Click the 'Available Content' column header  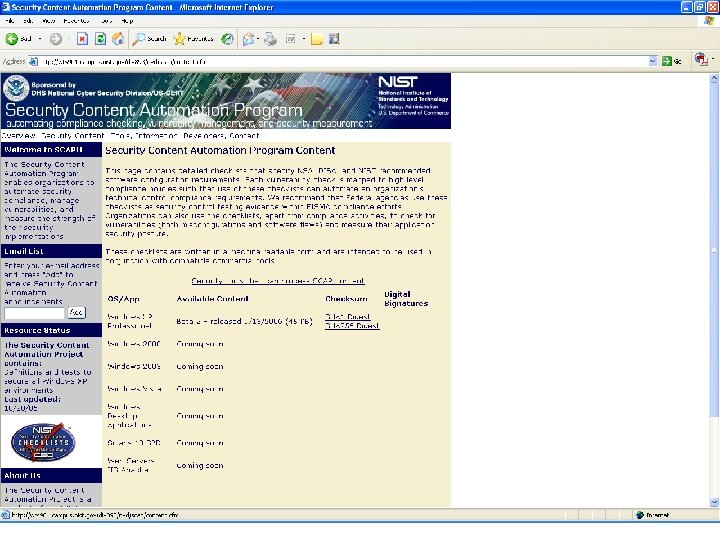point(212,299)
